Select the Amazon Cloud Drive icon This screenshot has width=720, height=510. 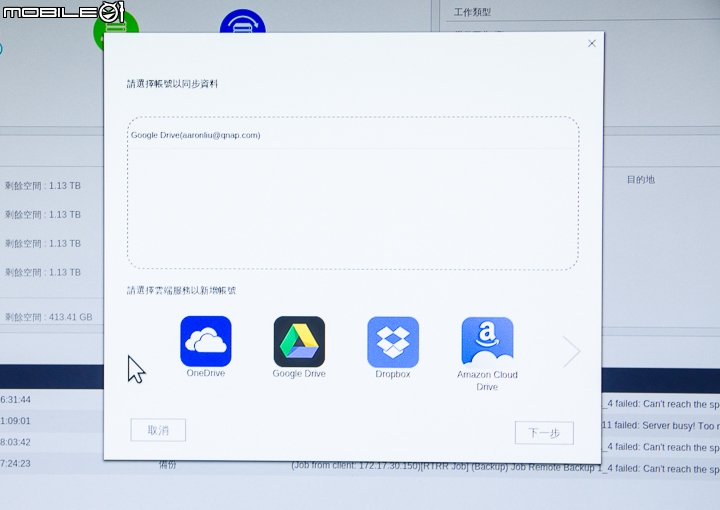coord(487,342)
